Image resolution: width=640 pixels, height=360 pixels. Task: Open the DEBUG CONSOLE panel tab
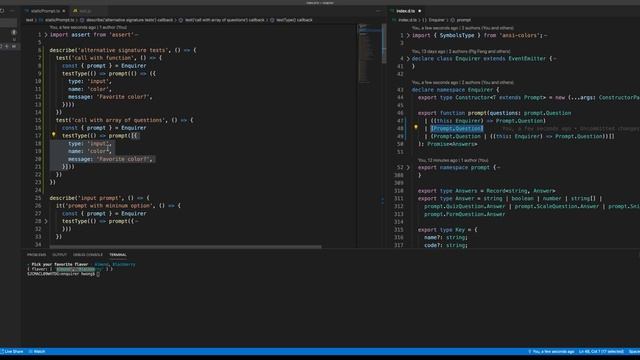tap(88, 255)
